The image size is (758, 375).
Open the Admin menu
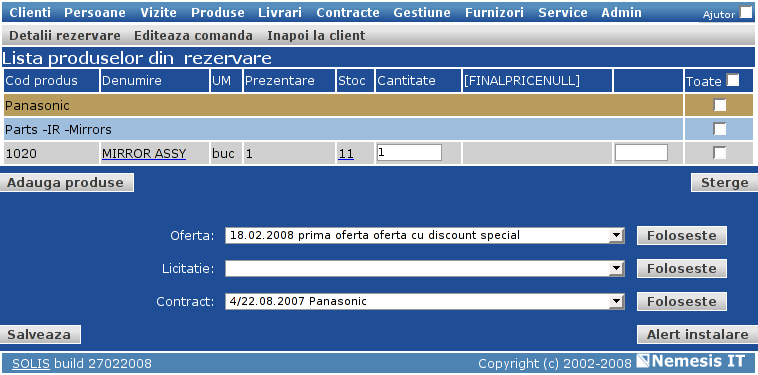621,13
